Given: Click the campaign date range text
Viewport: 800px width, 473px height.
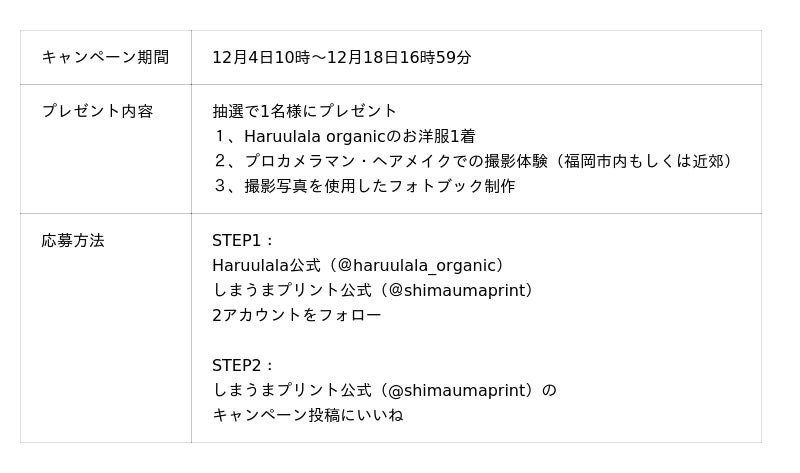Looking at the screenshot, I should coord(341,57).
